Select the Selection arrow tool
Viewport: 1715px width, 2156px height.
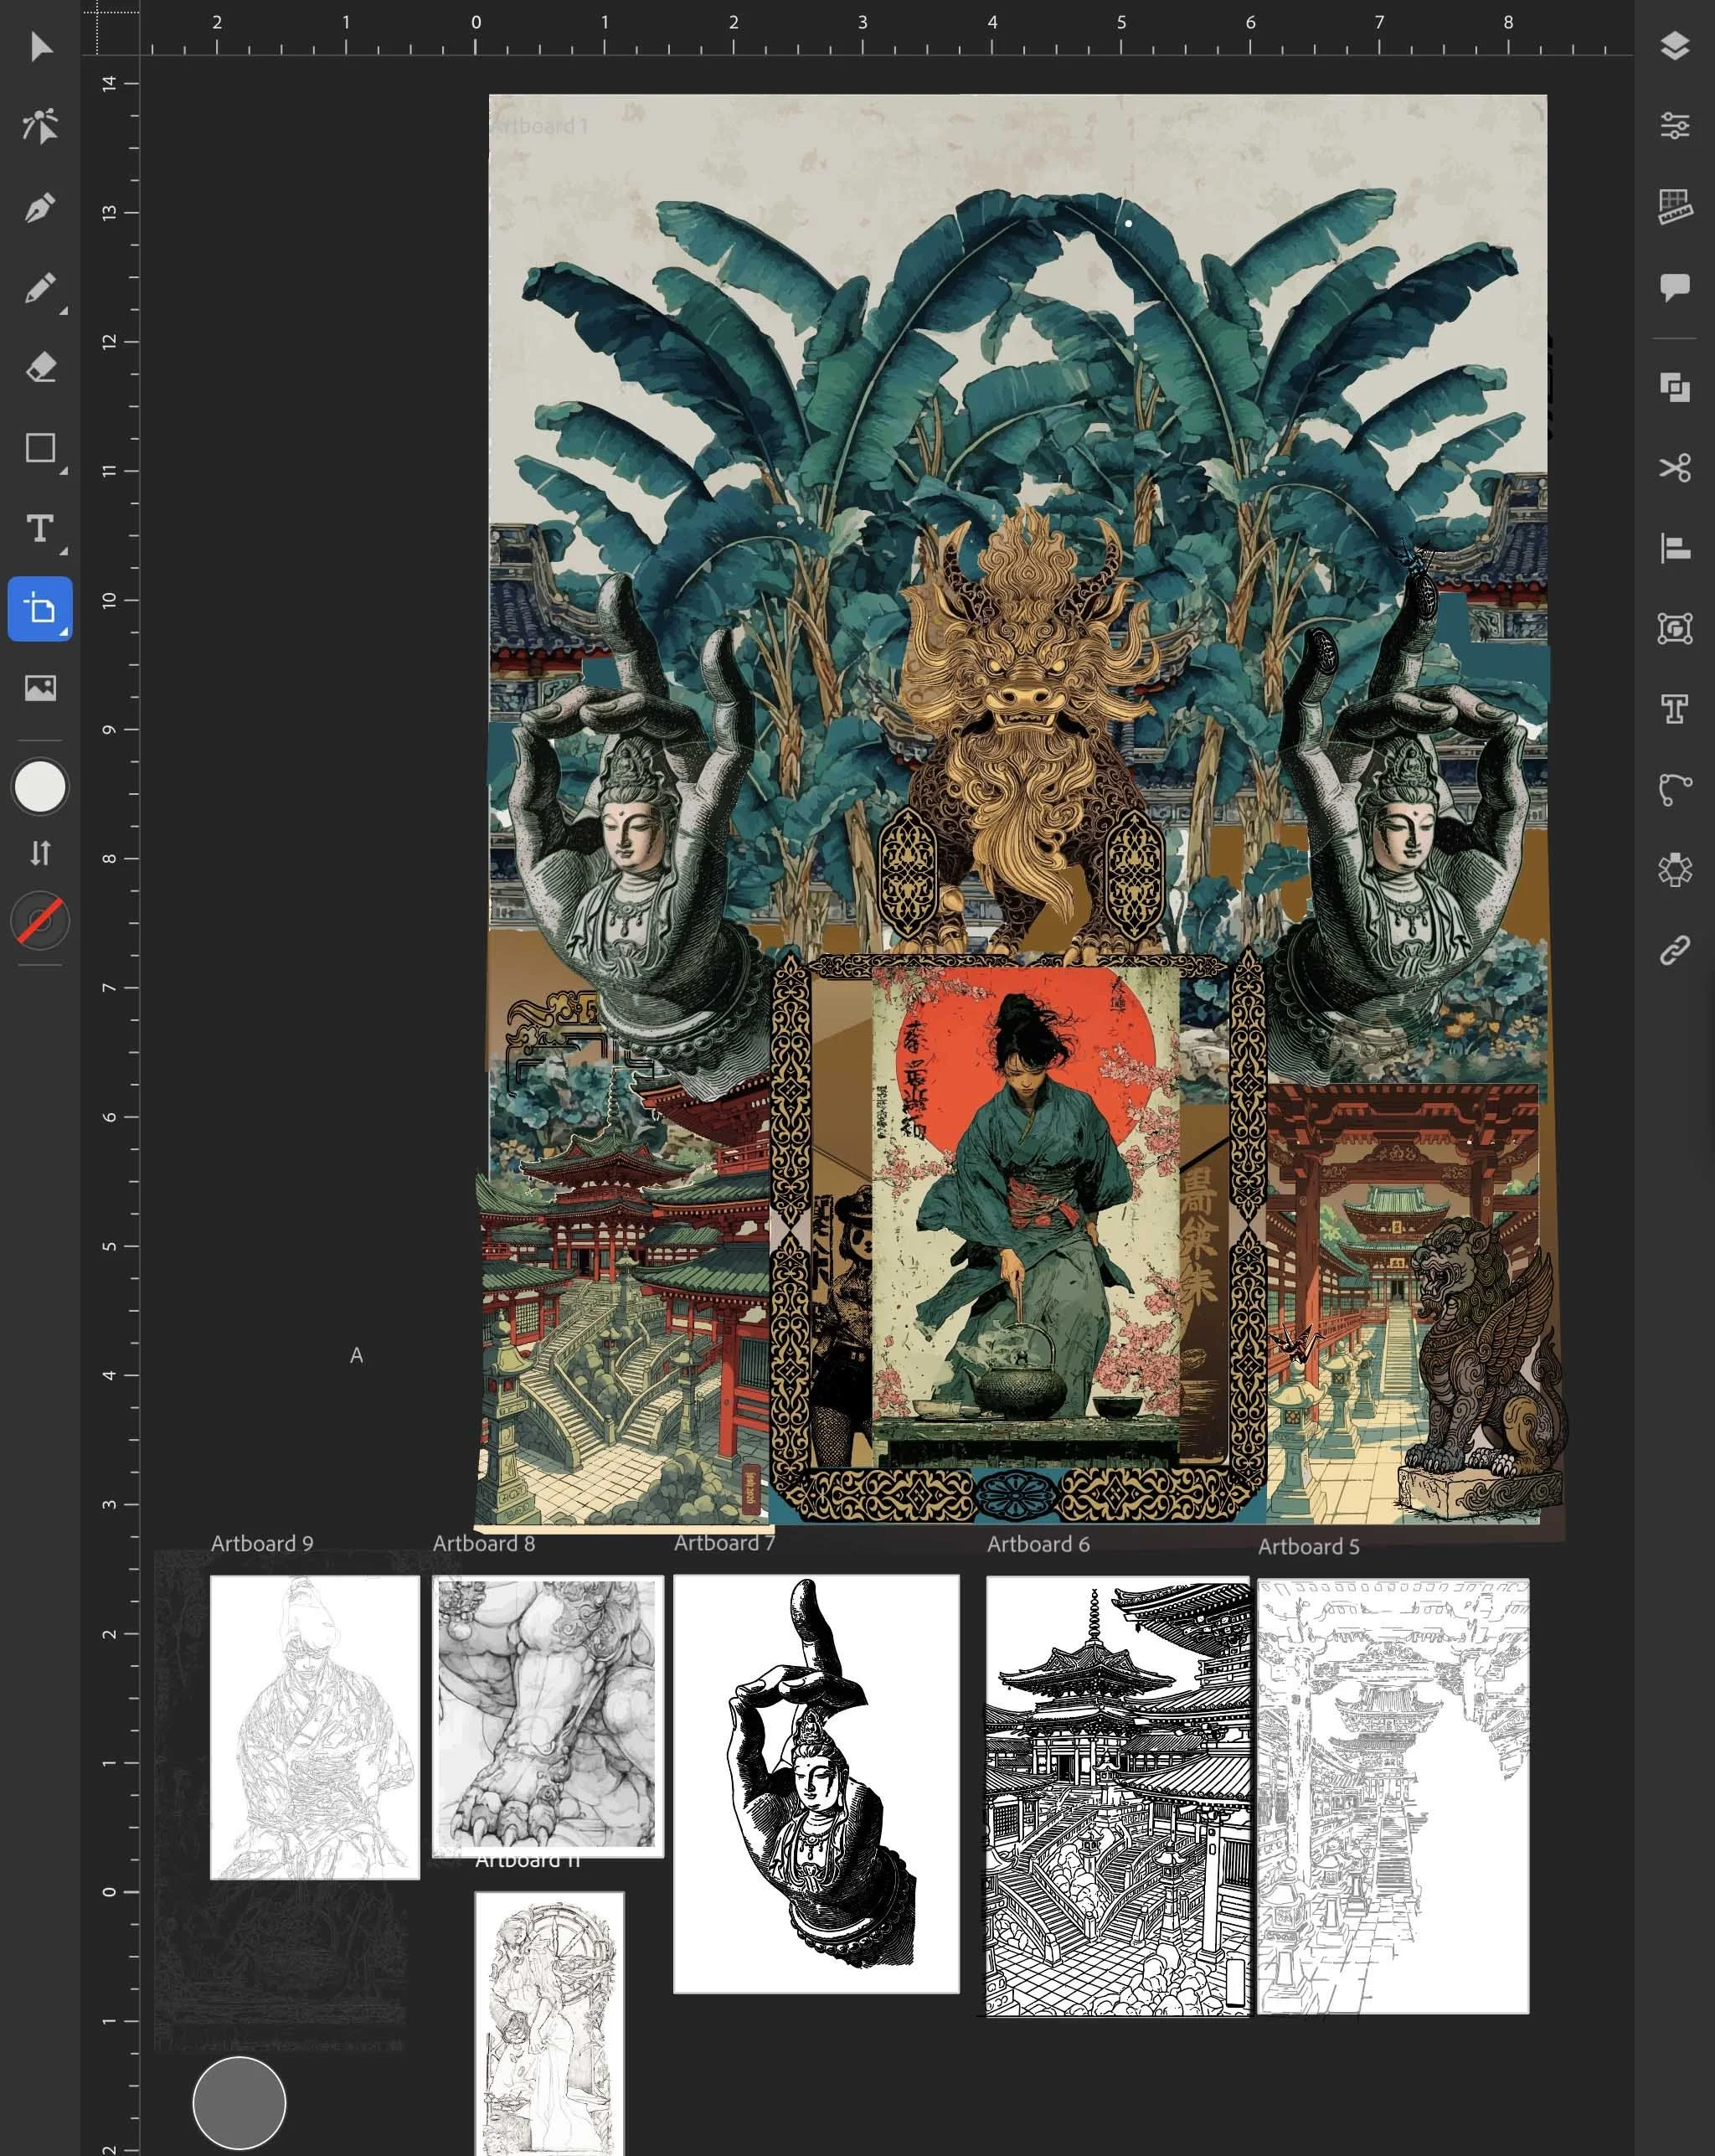coord(40,46)
